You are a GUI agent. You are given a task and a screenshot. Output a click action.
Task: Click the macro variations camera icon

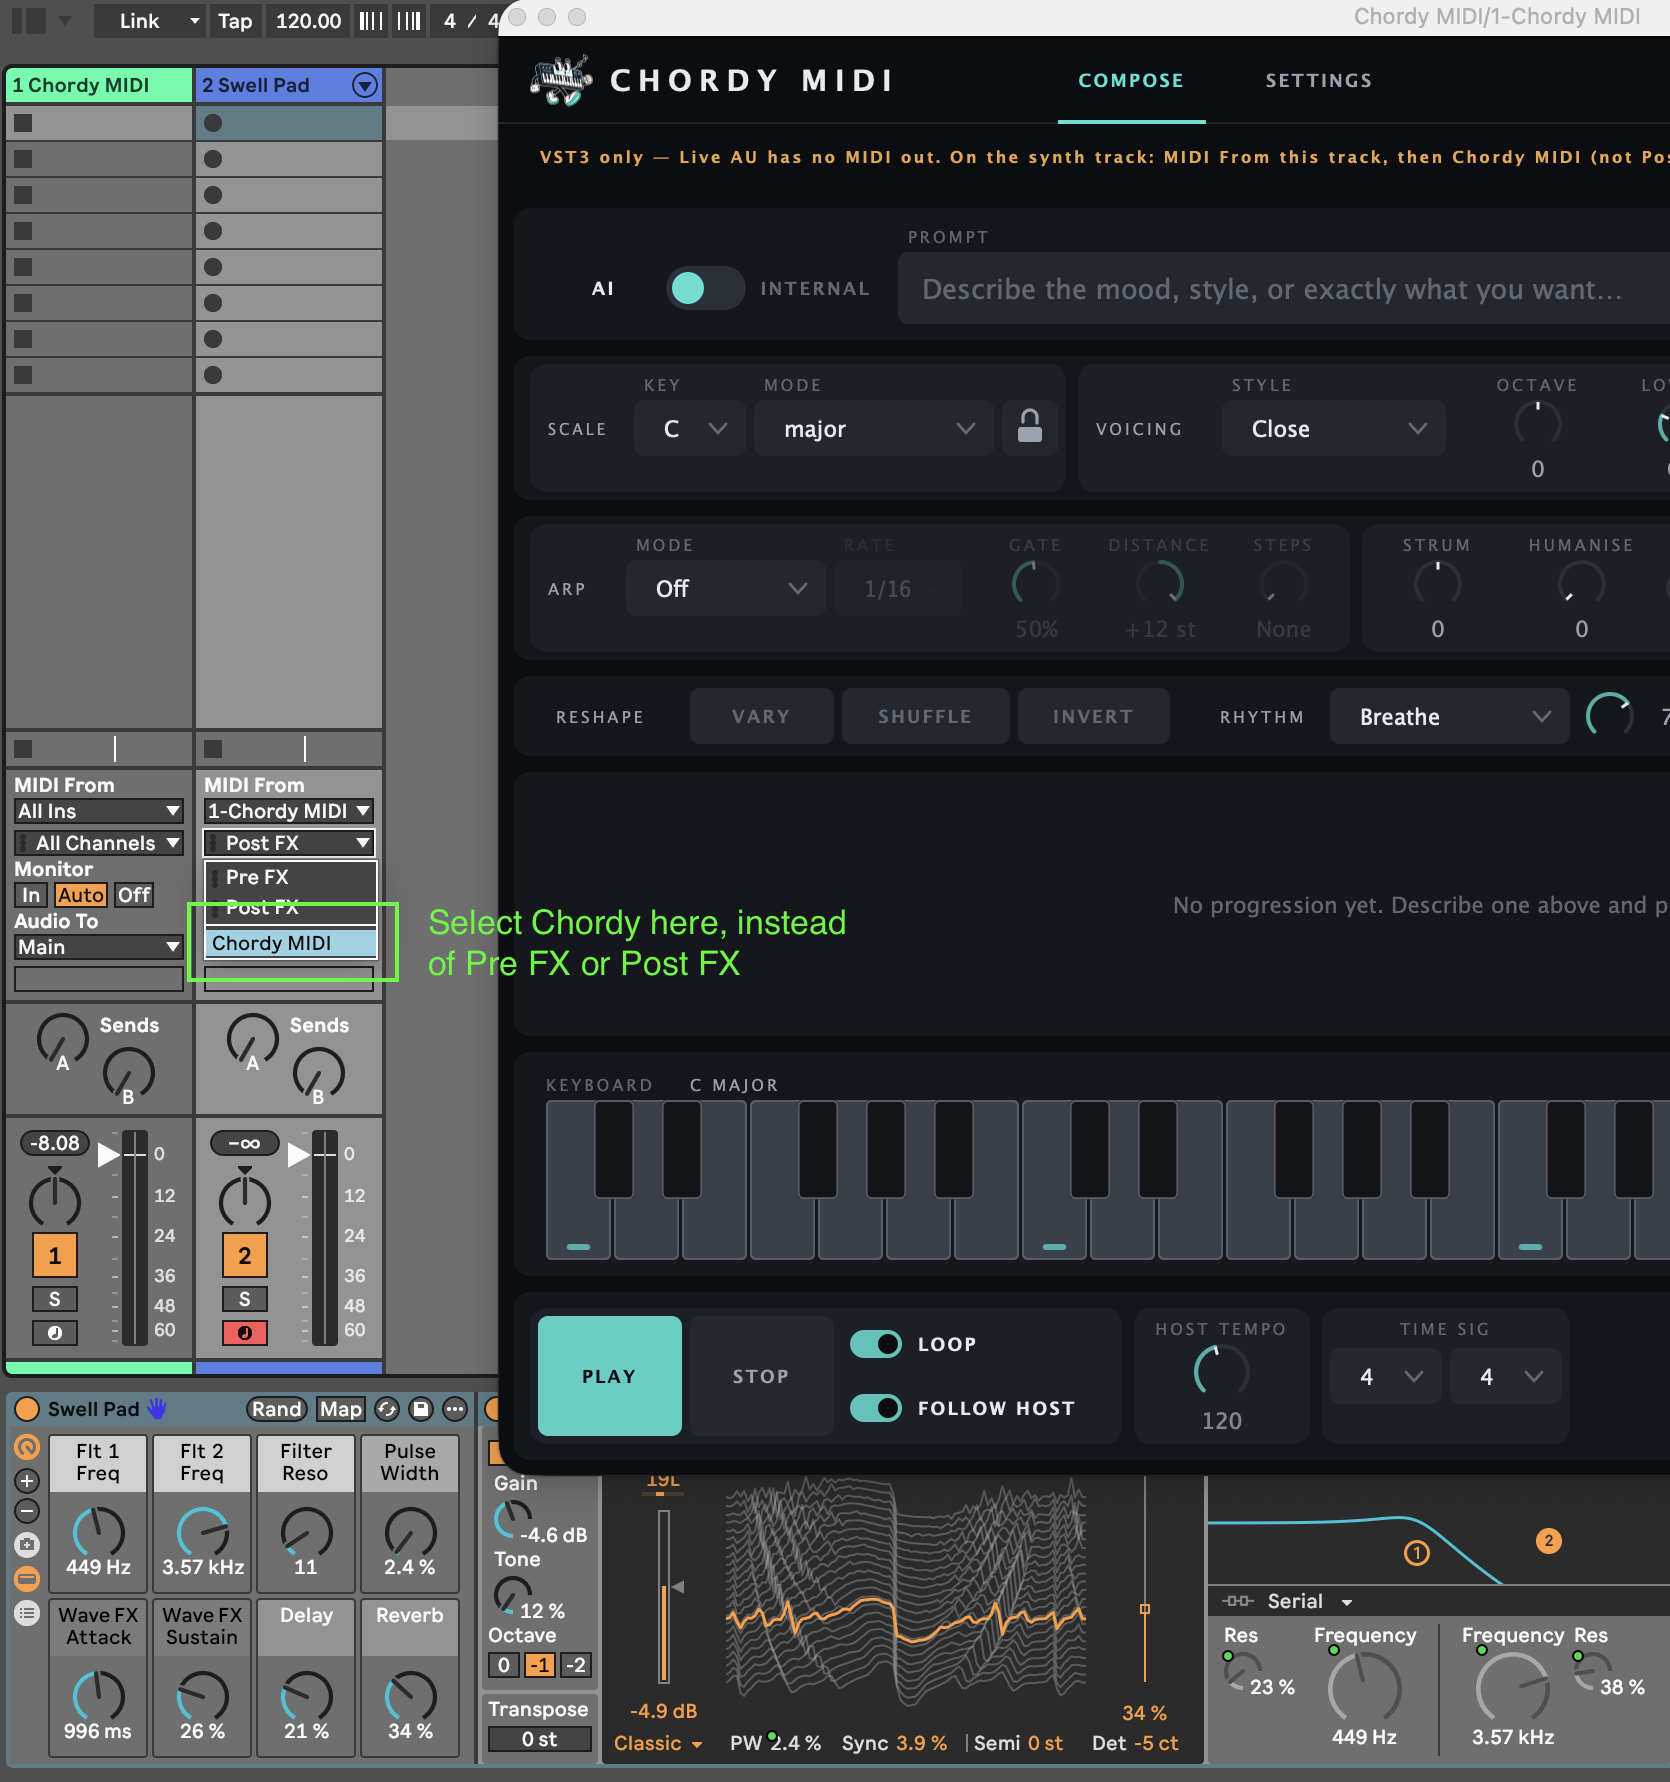(27, 1545)
